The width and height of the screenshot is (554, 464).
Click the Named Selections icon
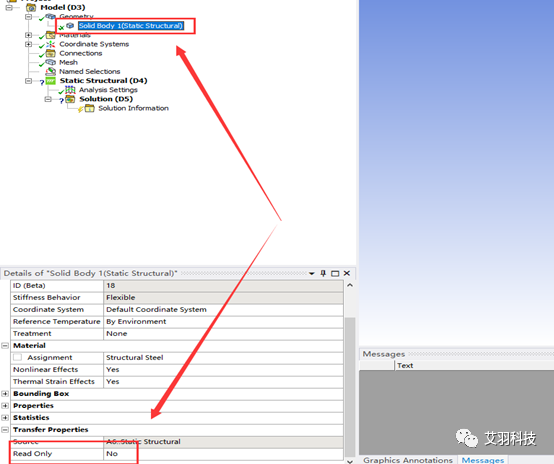[x=51, y=72]
